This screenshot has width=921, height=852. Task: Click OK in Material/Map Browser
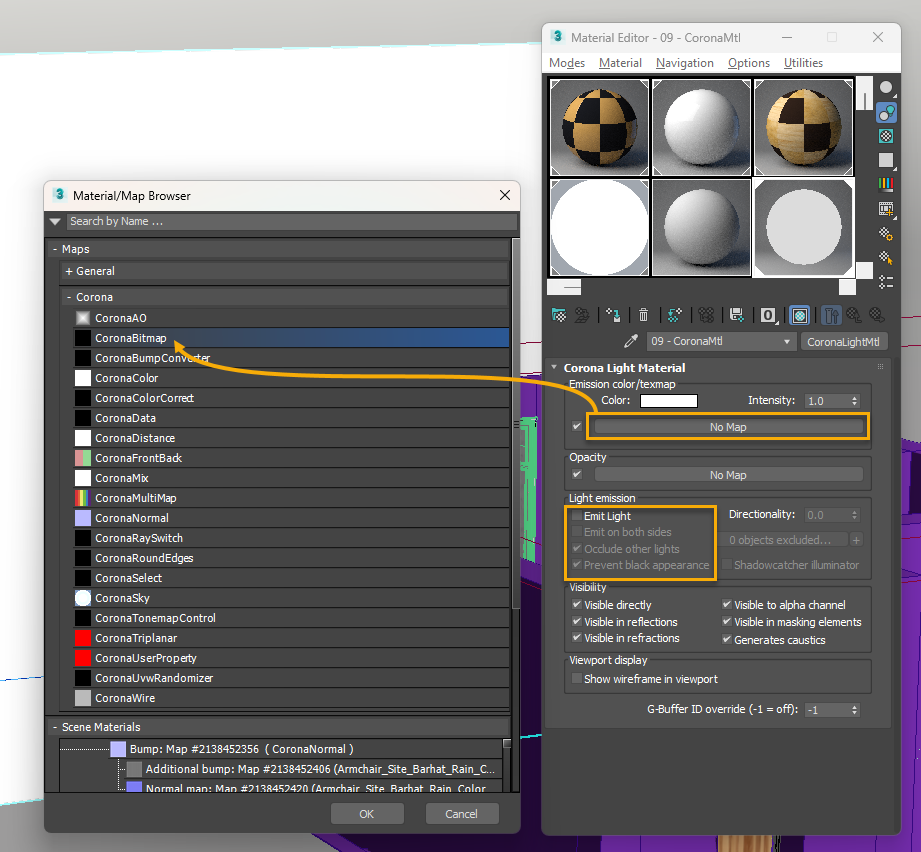(367, 814)
